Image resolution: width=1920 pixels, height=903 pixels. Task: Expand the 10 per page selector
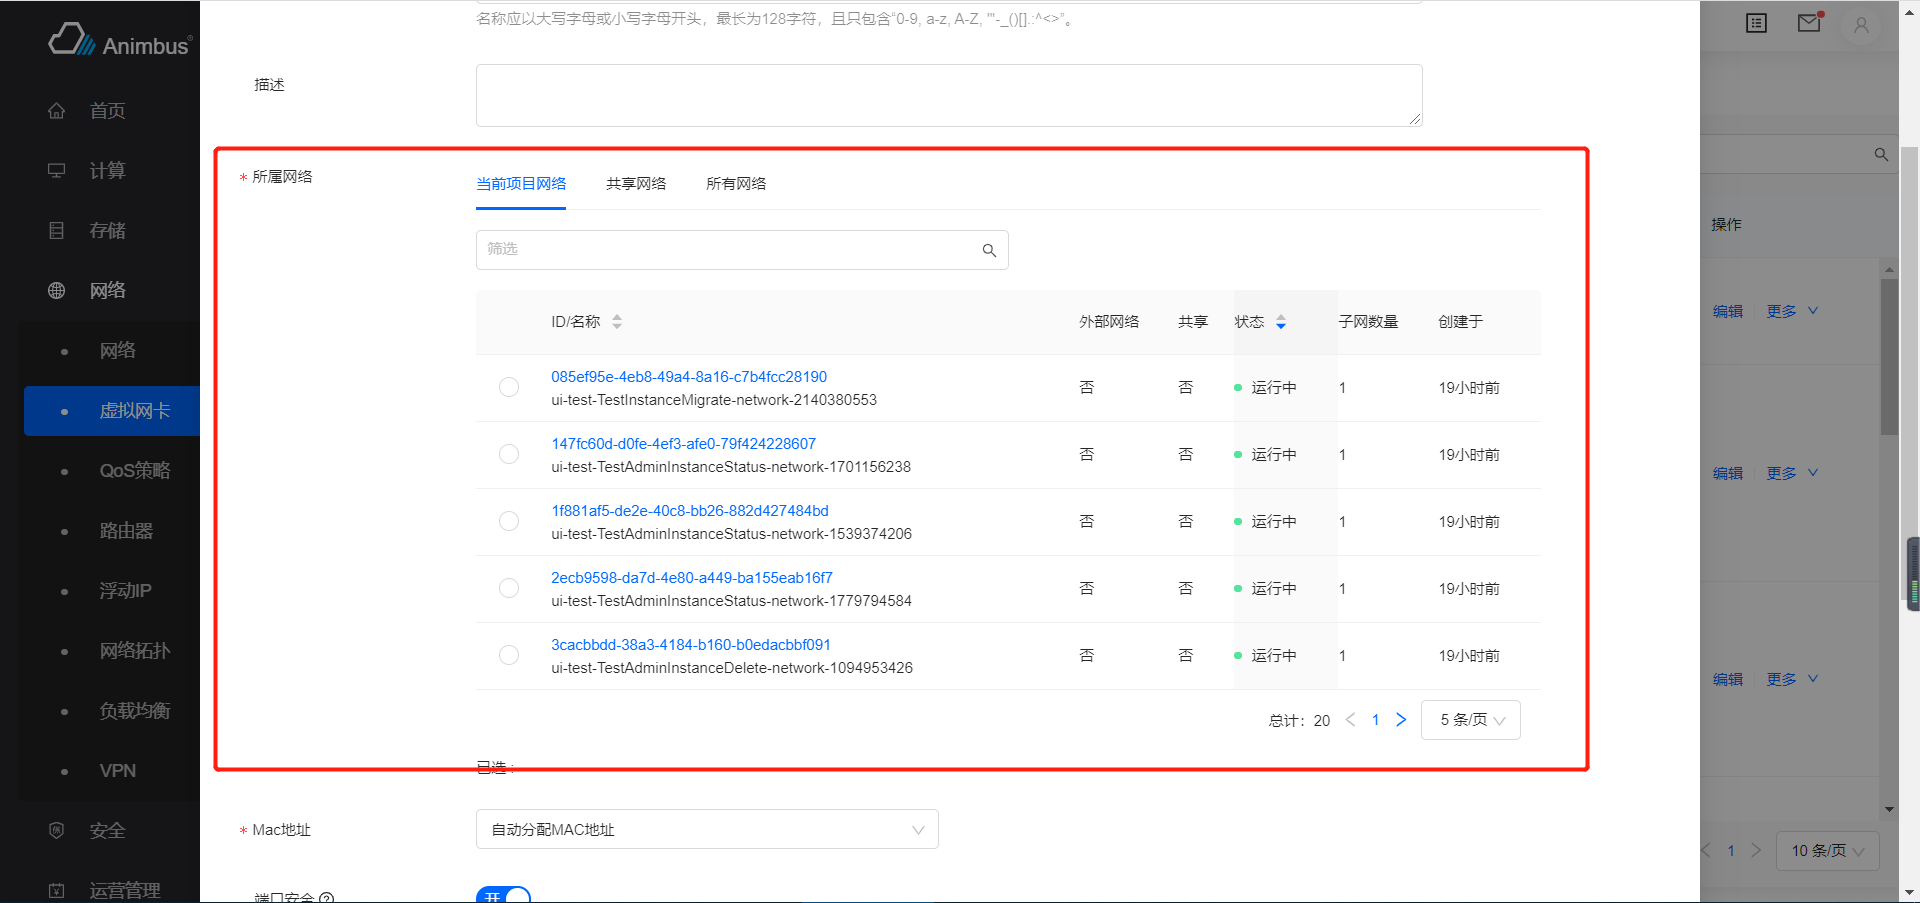pos(1828,851)
